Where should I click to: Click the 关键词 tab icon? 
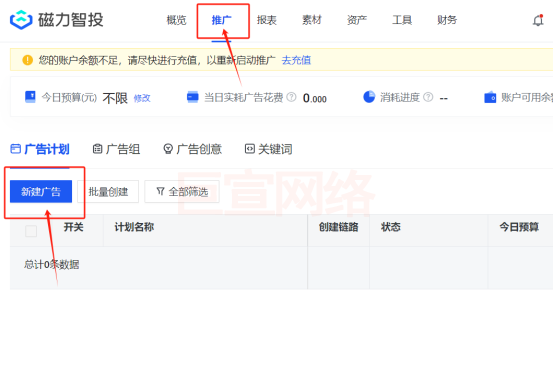[250, 149]
